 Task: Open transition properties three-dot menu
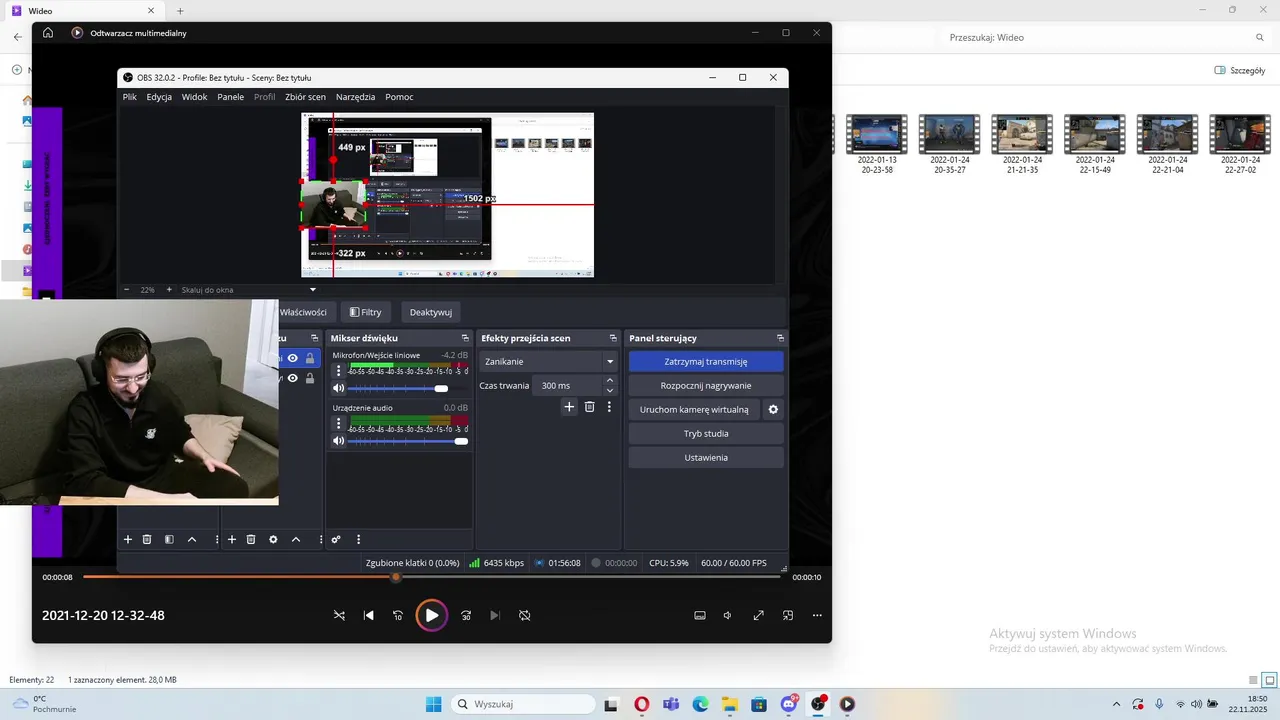[x=609, y=407]
